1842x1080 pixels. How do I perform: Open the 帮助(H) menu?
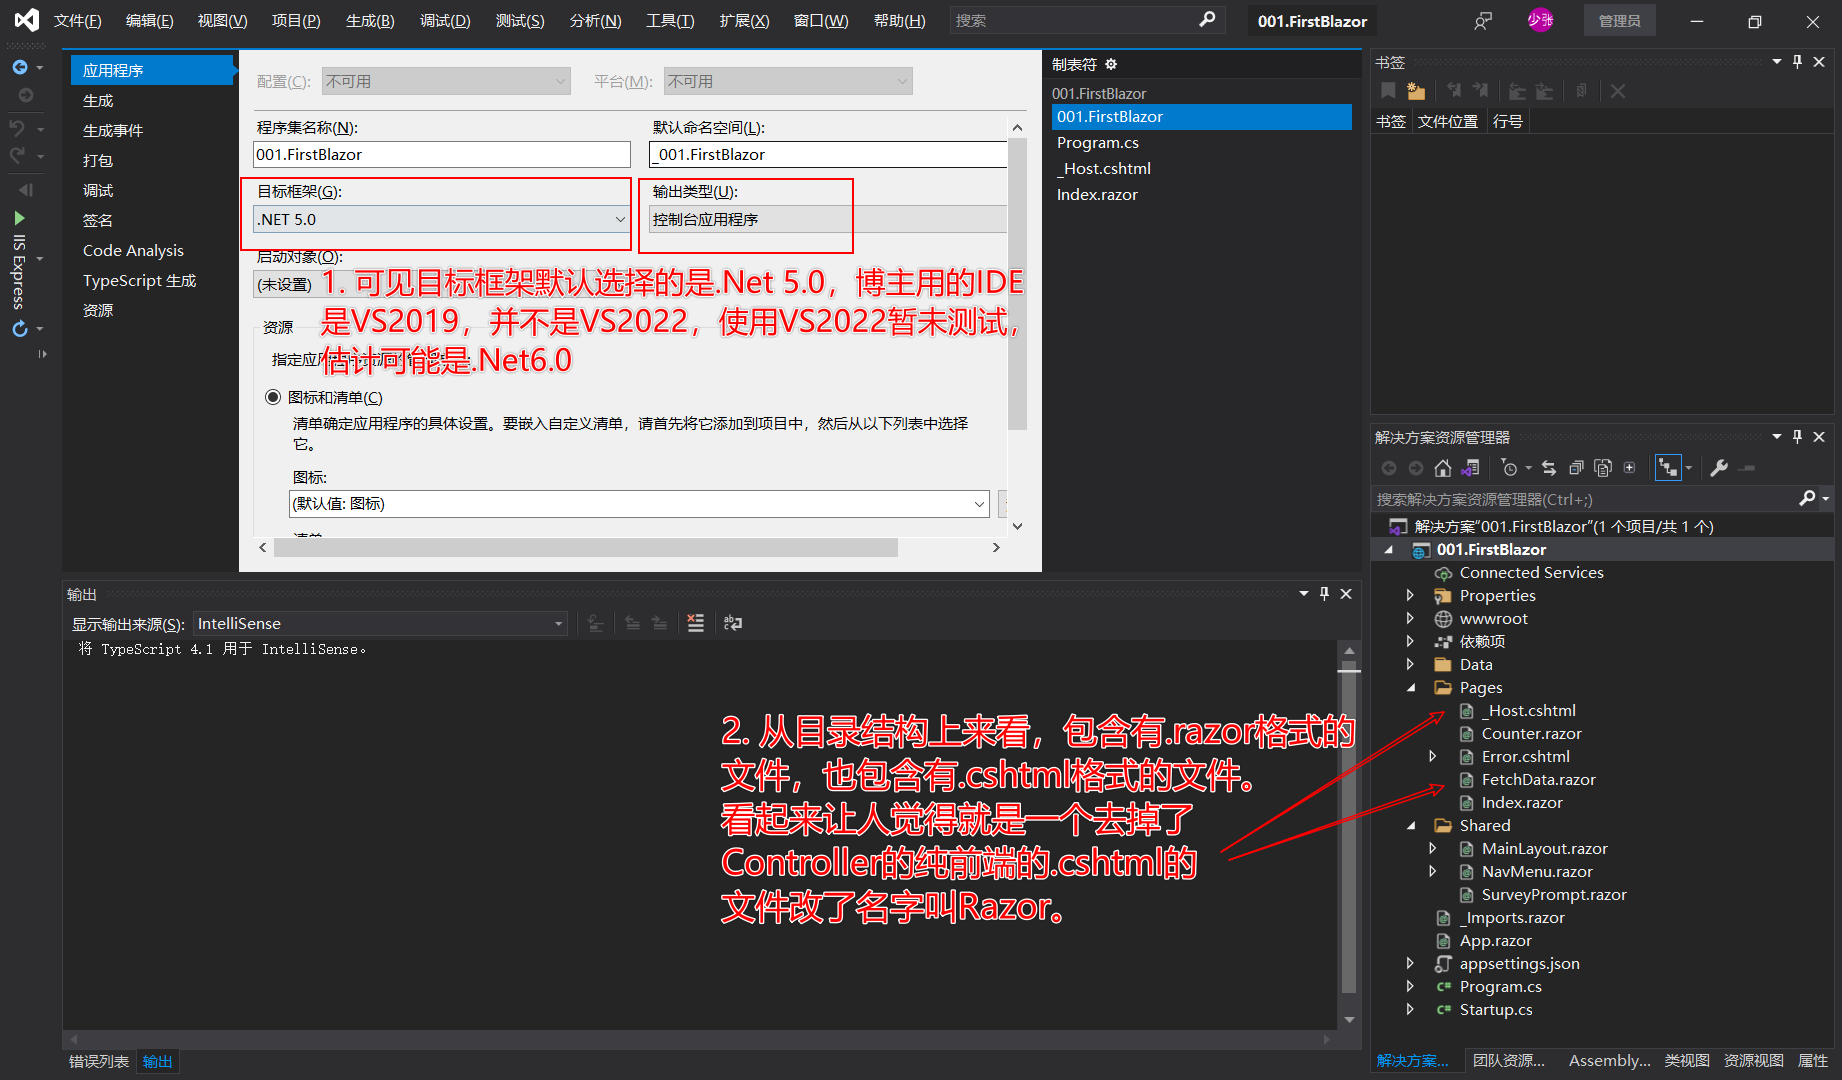click(899, 21)
